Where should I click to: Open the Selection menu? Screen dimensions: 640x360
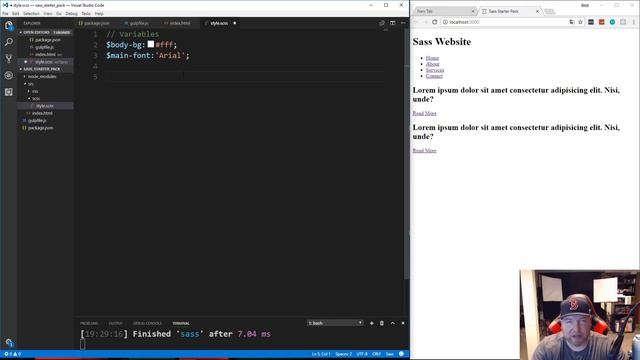tap(31, 13)
